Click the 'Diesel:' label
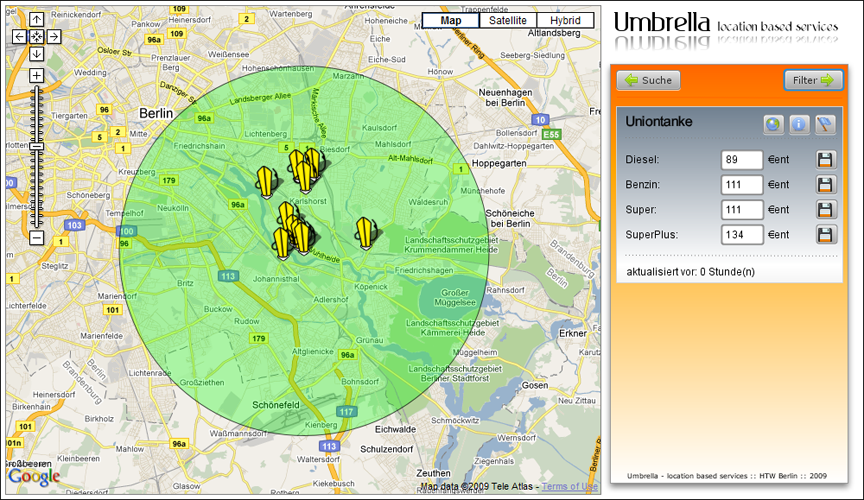This screenshot has height=500, width=864. pos(642,160)
